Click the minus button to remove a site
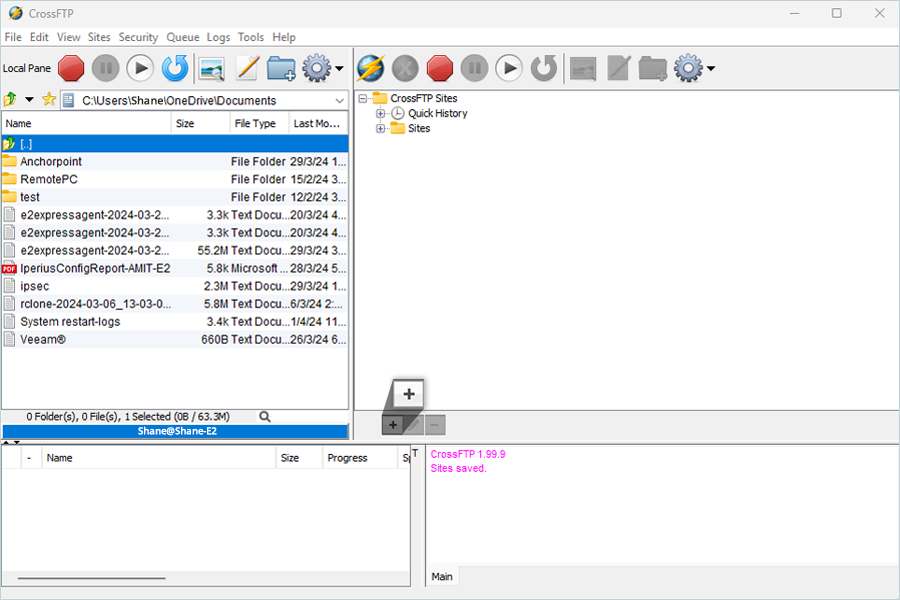Viewport: 900px width, 600px height. point(435,425)
